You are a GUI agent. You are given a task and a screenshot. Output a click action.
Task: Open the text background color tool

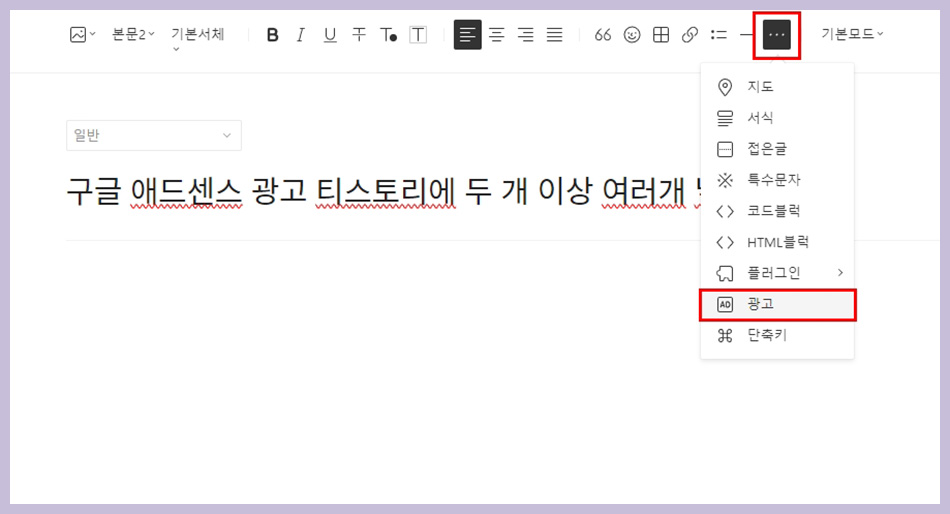(418, 35)
